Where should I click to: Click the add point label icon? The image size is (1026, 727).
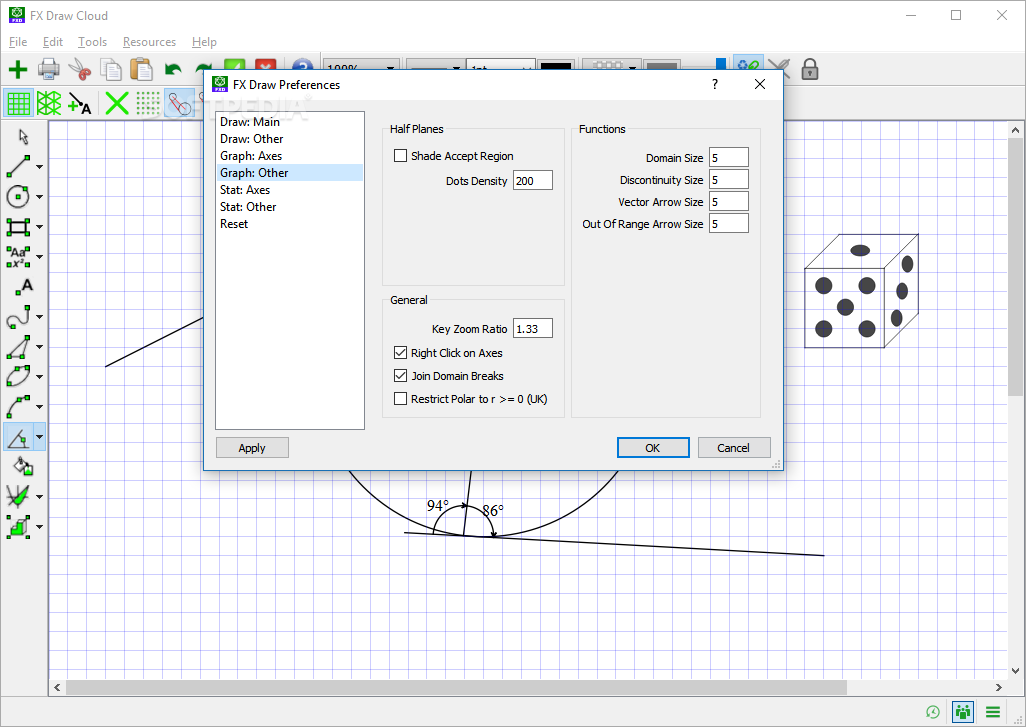80,103
